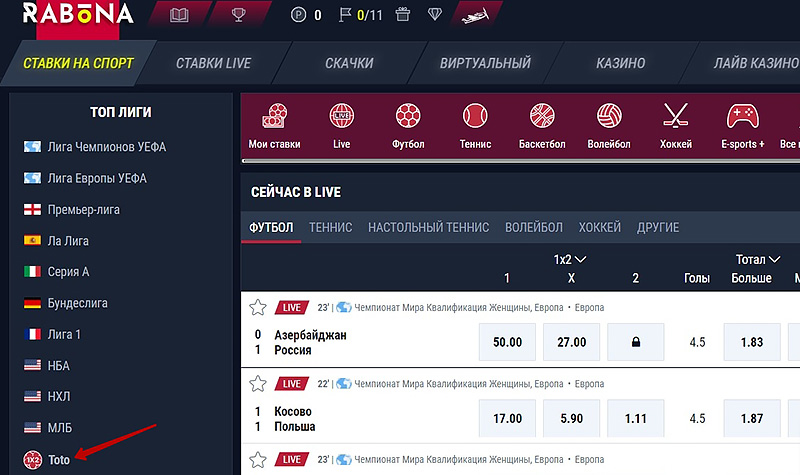Viewport: 800px width, 475px height.
Task: Expand the 1x2 market dropdown
Action: [x=570, y=259]
